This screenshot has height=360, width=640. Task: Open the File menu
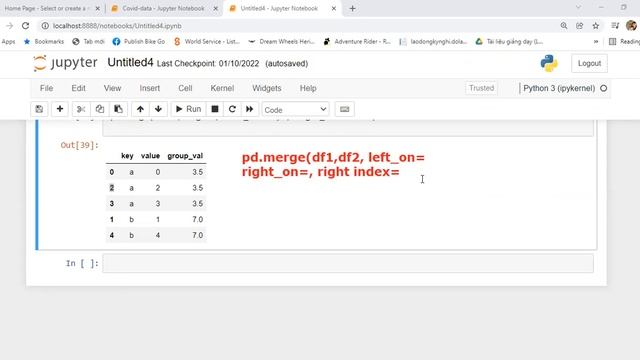47,88
